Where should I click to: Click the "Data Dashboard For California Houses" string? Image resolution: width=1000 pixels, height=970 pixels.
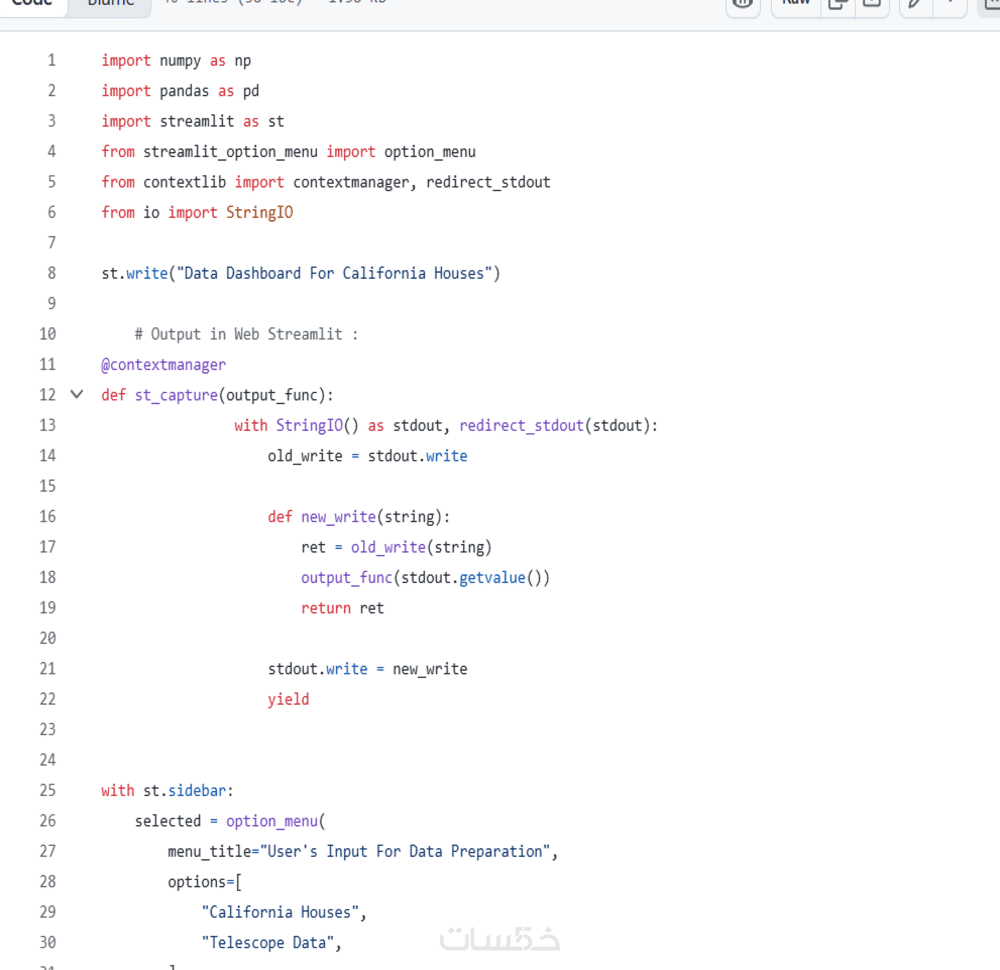[x=334, y=274]
